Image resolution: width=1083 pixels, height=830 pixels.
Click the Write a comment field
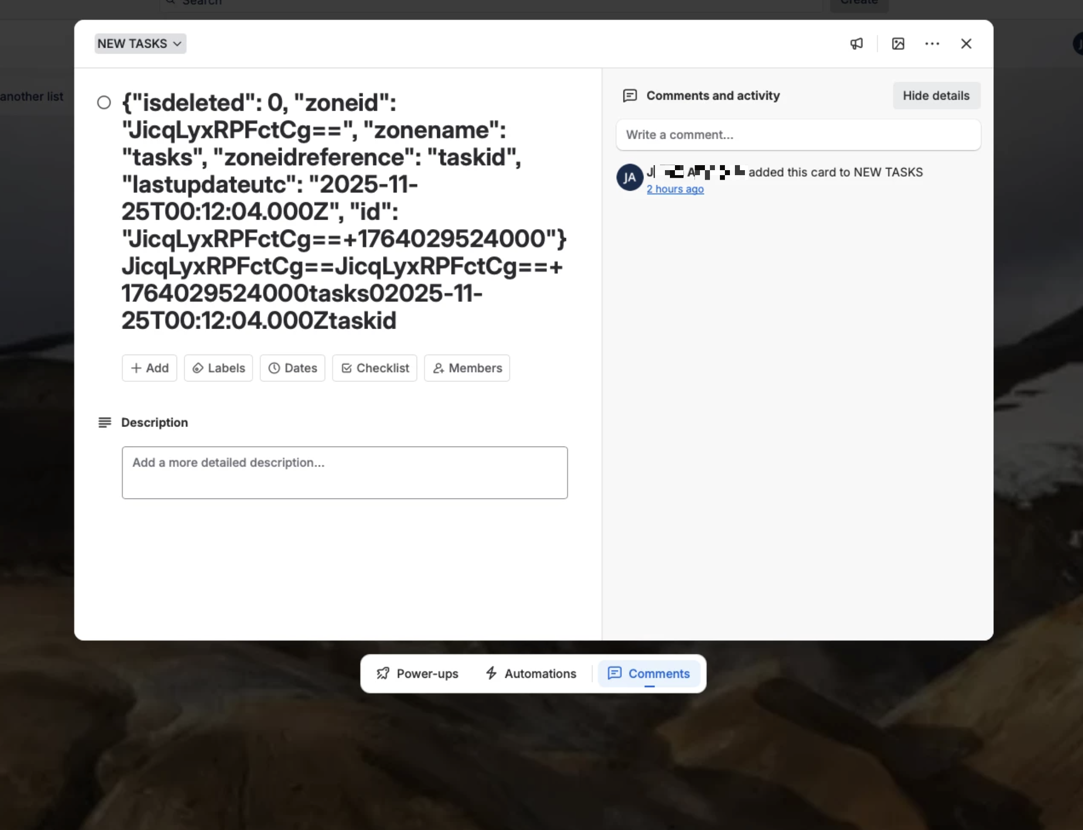click(x=797, y=135)
